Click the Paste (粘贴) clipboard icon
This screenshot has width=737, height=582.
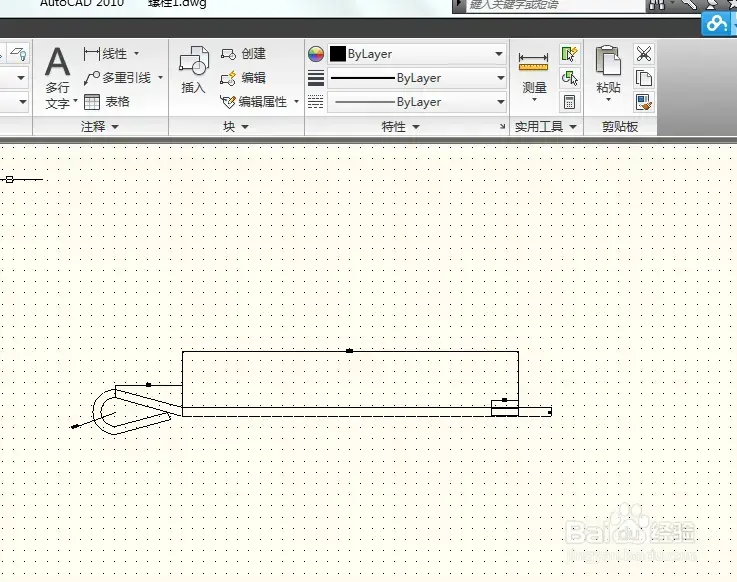tap(608, 61)
